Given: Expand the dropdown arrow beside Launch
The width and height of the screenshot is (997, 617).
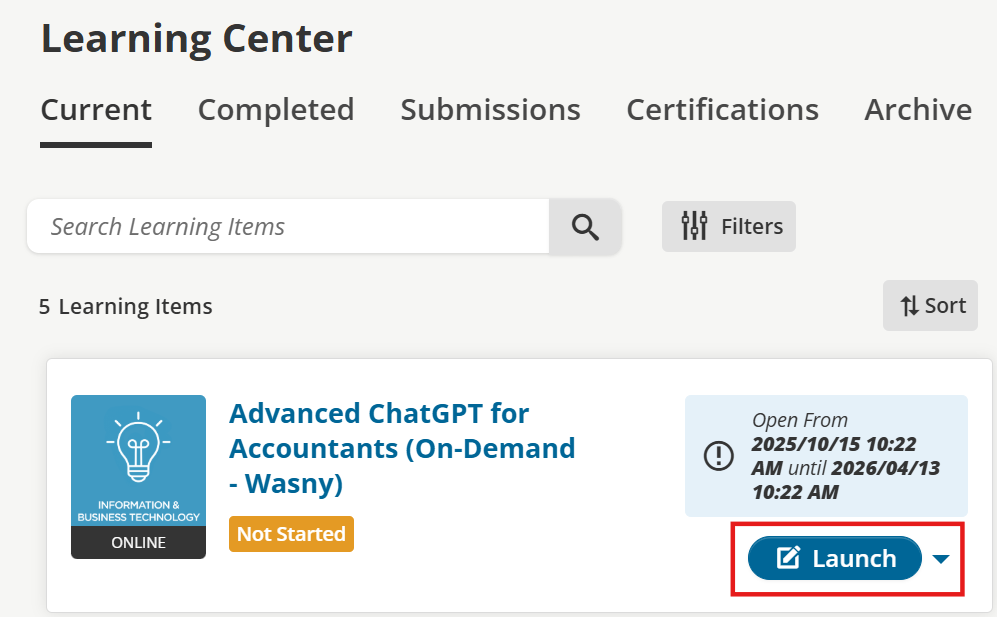Looking at the screenshot, I should [941, 559].
